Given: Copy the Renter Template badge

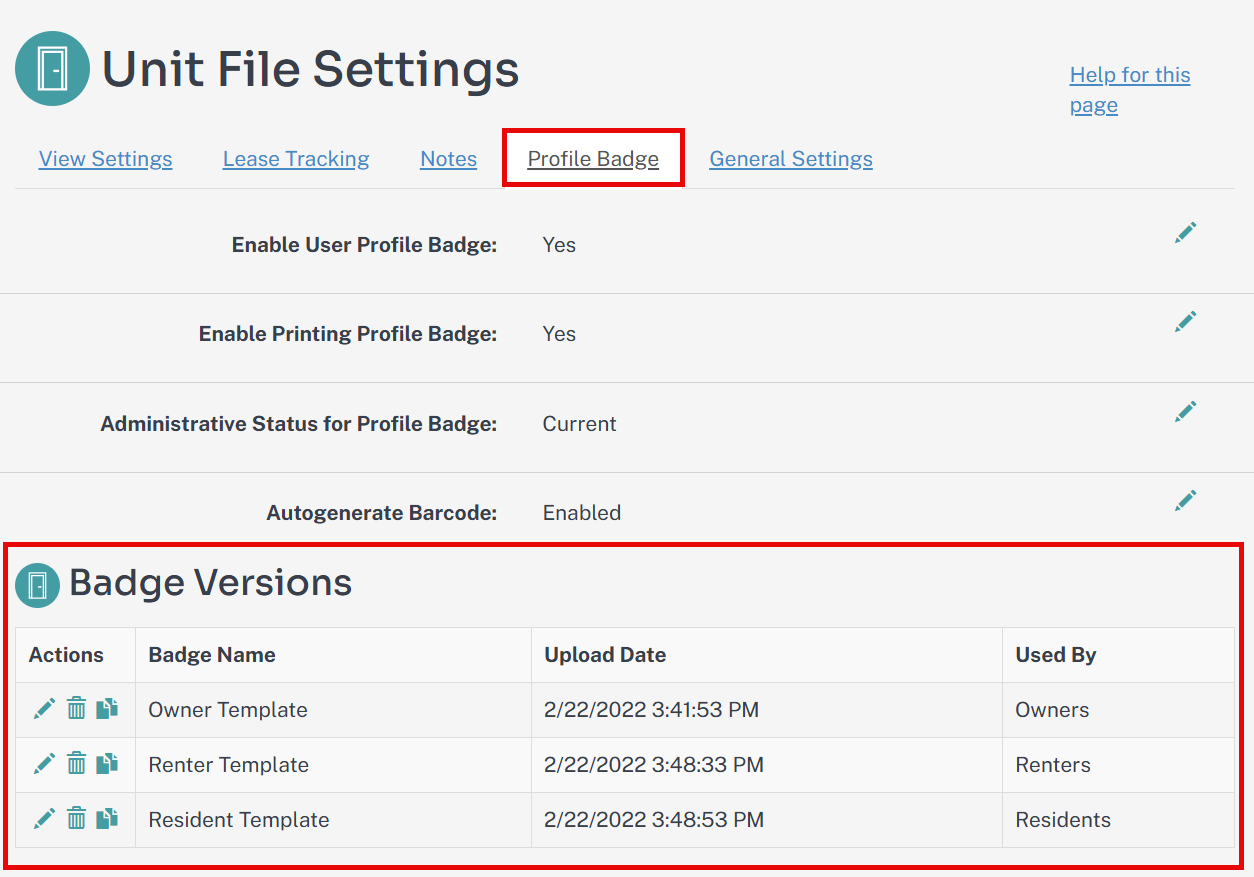Looking at the screenshot, I should click(107, 764).
